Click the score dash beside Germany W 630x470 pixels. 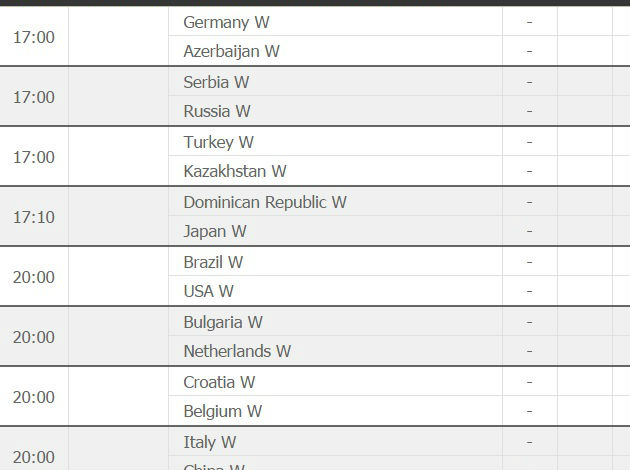tap(529, 22)
